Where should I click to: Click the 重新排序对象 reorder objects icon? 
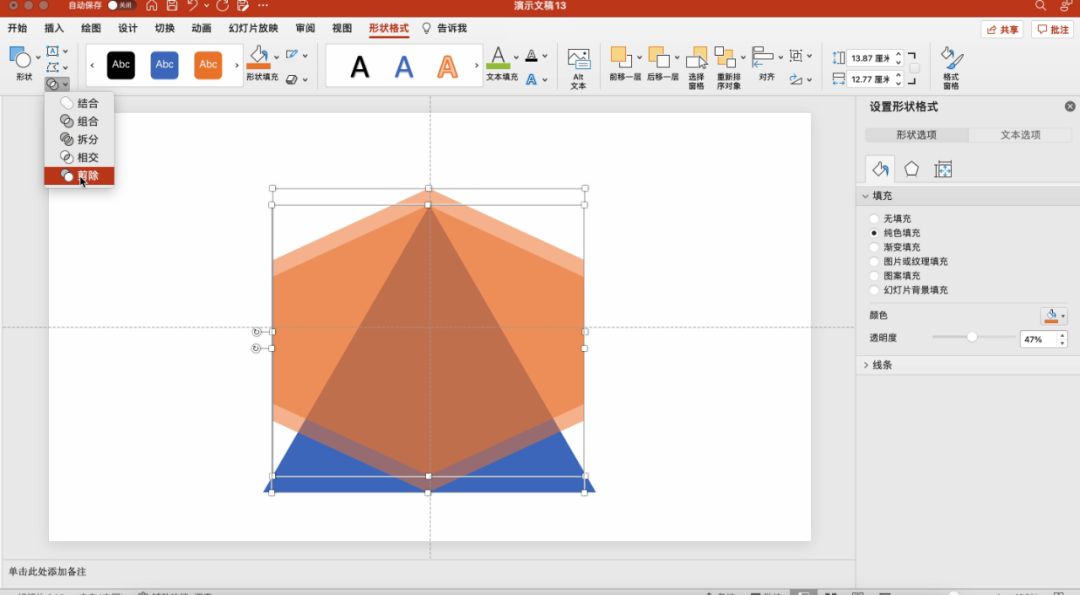[x=728, y=62]
